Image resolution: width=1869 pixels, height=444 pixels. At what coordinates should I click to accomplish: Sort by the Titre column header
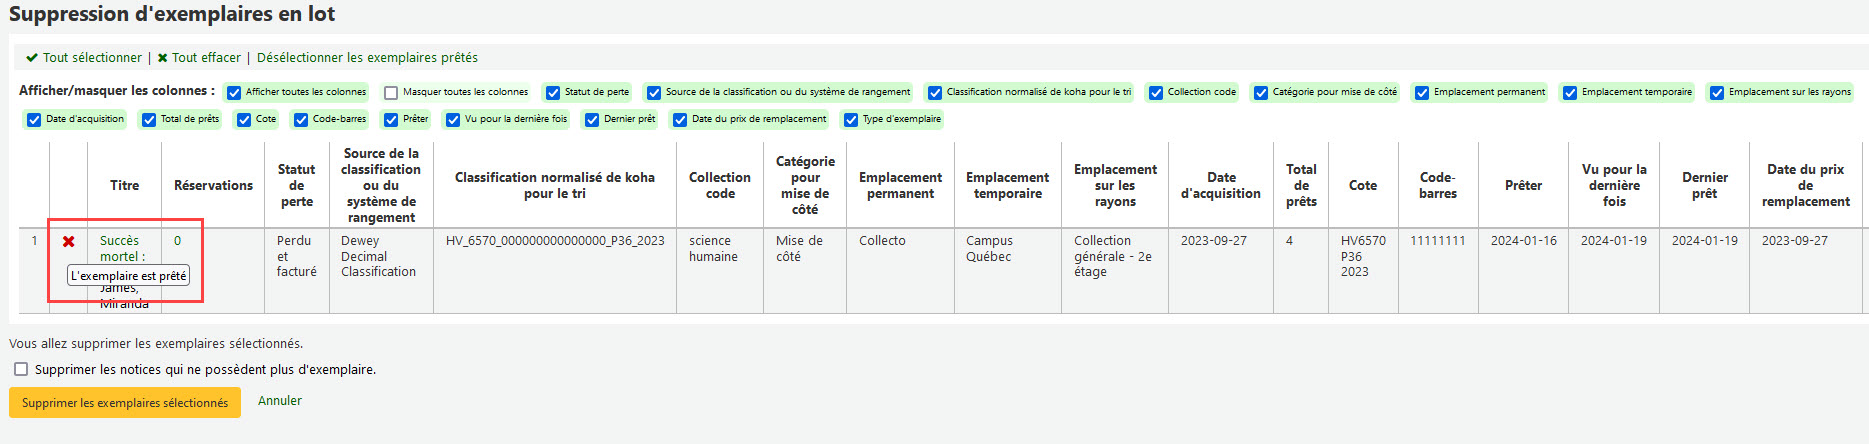tap(124, 186)
